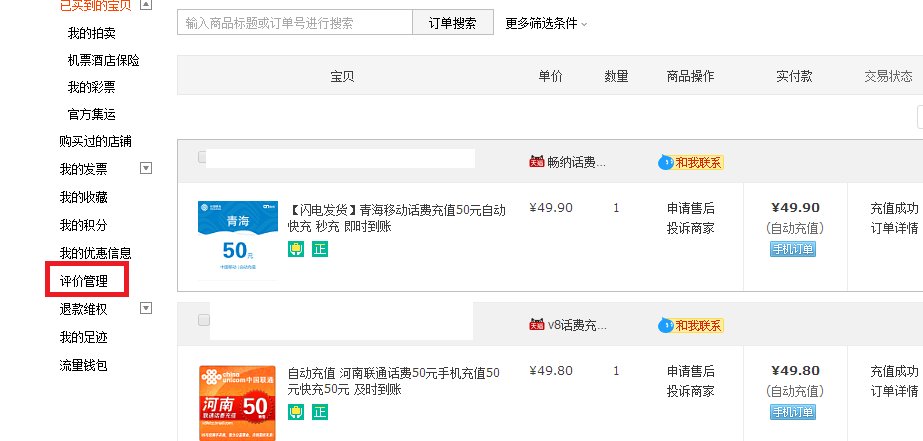
Task: Click the 订单搜索 button
Action: coord(453,22)
